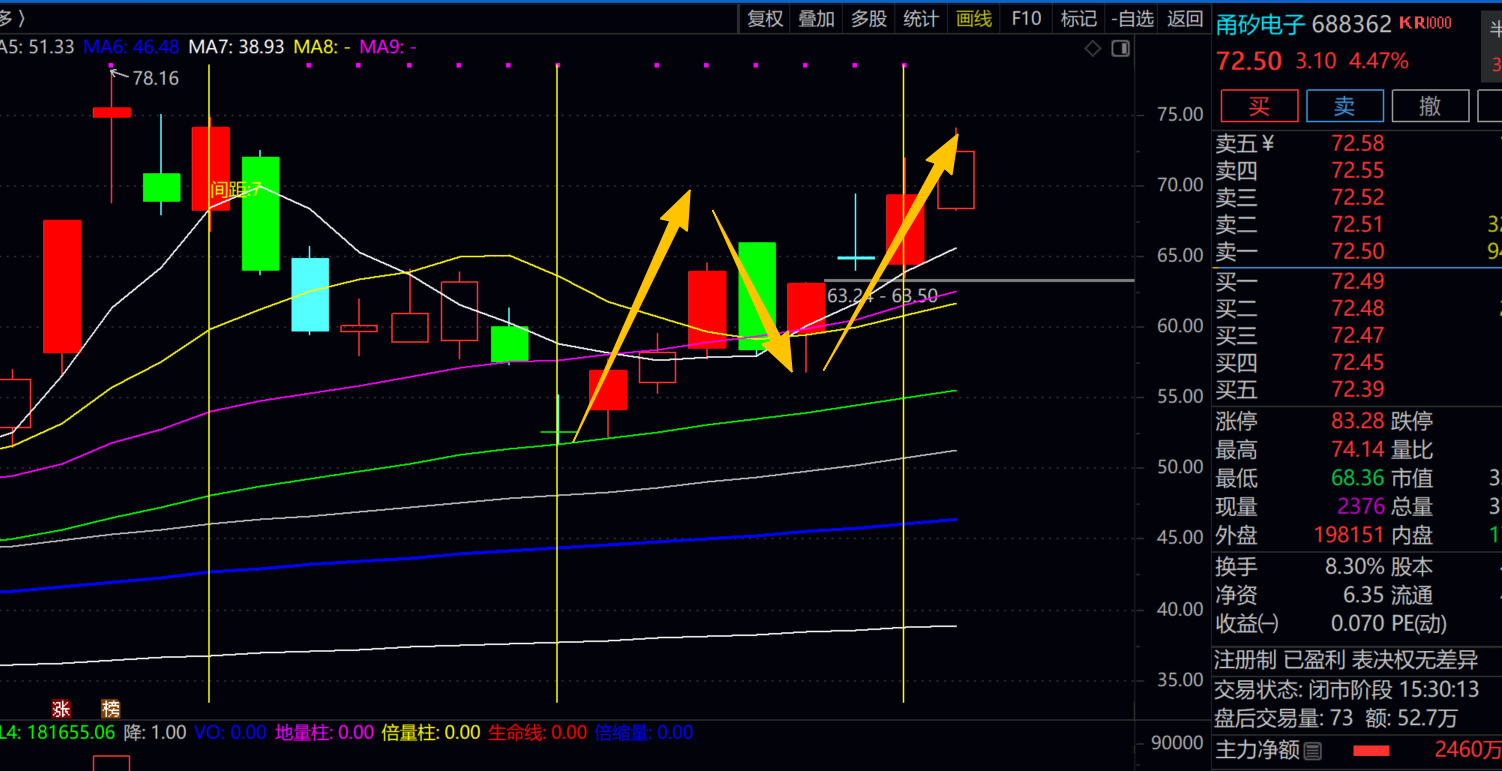
Task: Click the 4.47% change percentage
Action: click(1378, 61)
